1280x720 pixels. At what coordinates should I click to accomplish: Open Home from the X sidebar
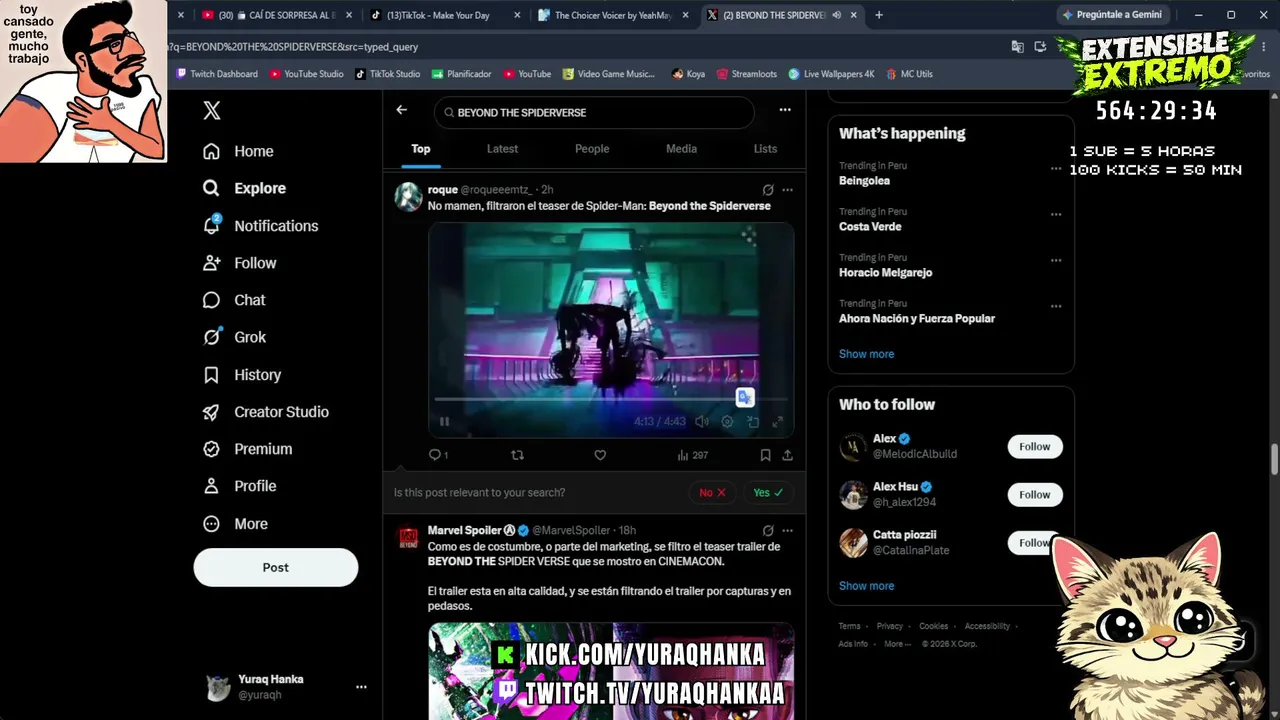(x=238, y=151)
